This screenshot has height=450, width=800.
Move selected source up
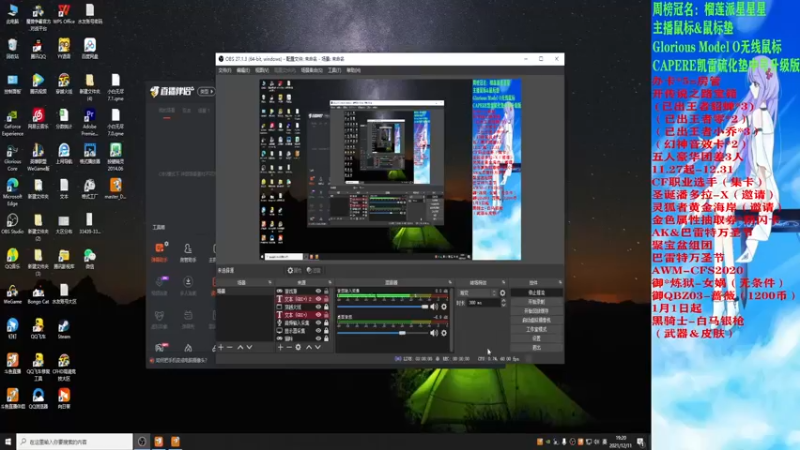[309, 347]
